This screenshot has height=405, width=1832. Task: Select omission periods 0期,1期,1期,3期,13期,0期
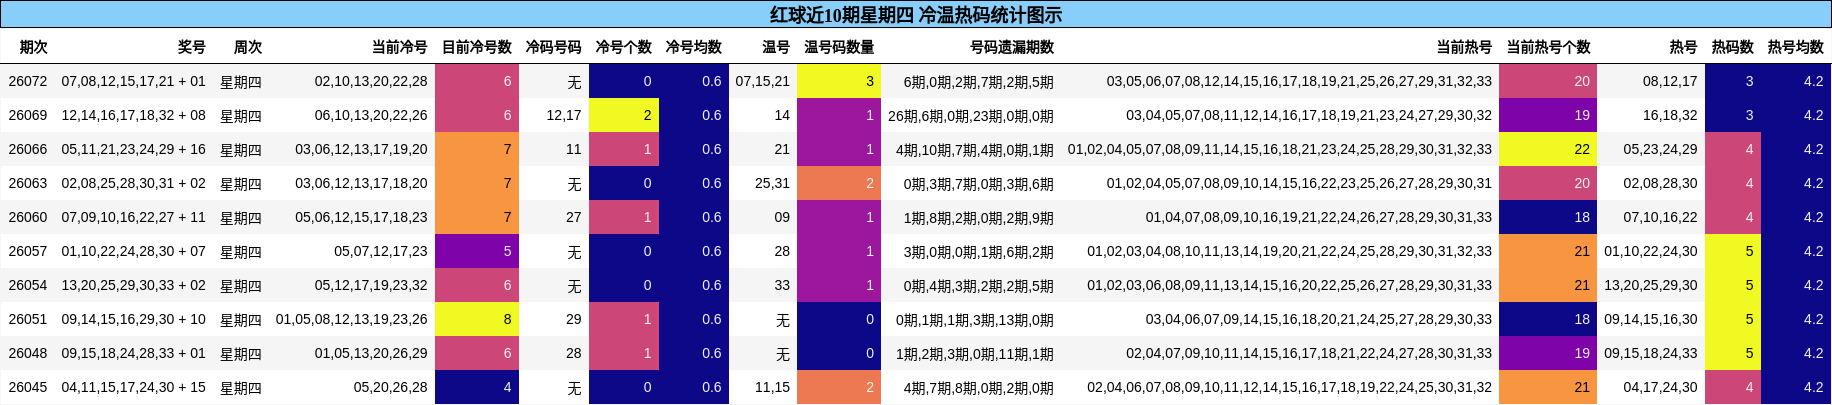coord(975,319)
